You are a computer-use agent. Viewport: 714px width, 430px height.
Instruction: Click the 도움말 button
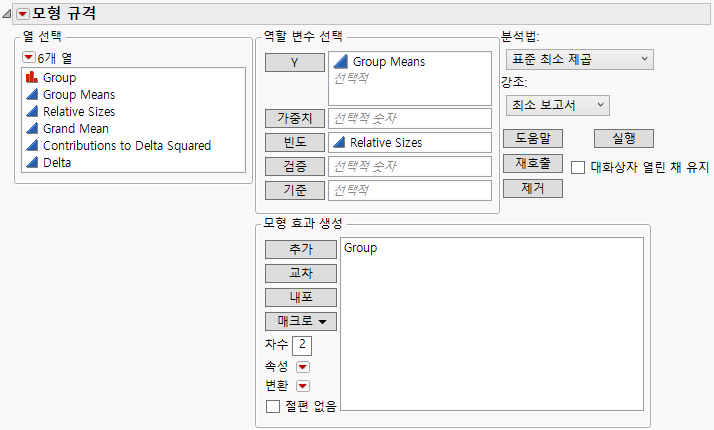click(533, 138)
